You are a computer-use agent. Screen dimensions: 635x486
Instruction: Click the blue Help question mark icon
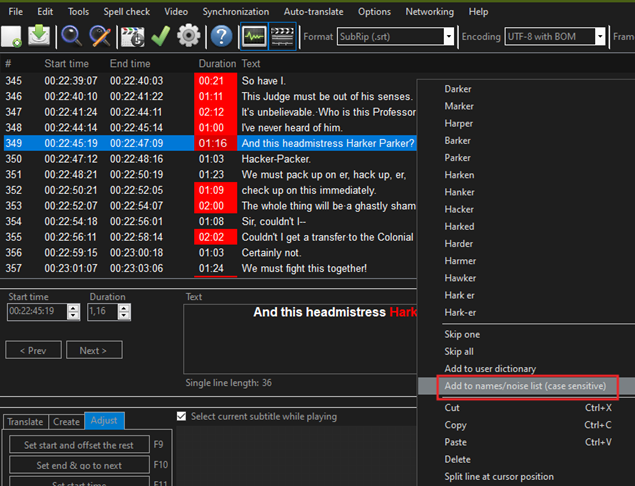pos(222,36)
